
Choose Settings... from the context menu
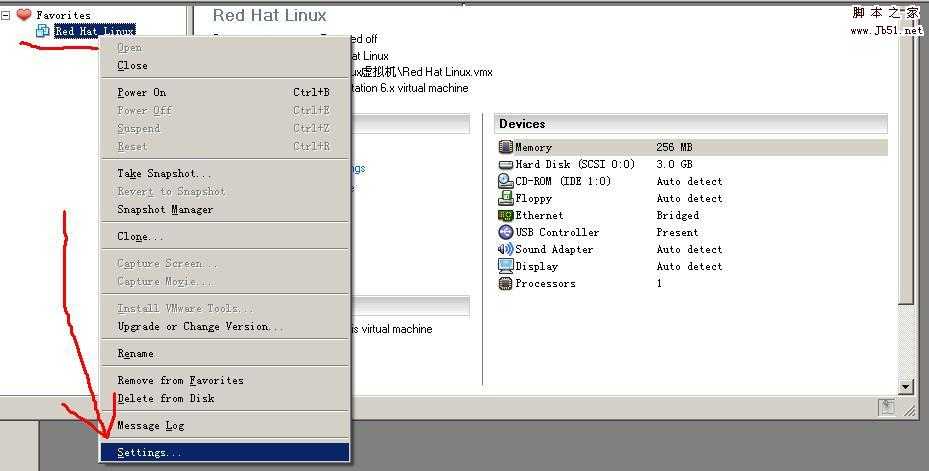225,452
